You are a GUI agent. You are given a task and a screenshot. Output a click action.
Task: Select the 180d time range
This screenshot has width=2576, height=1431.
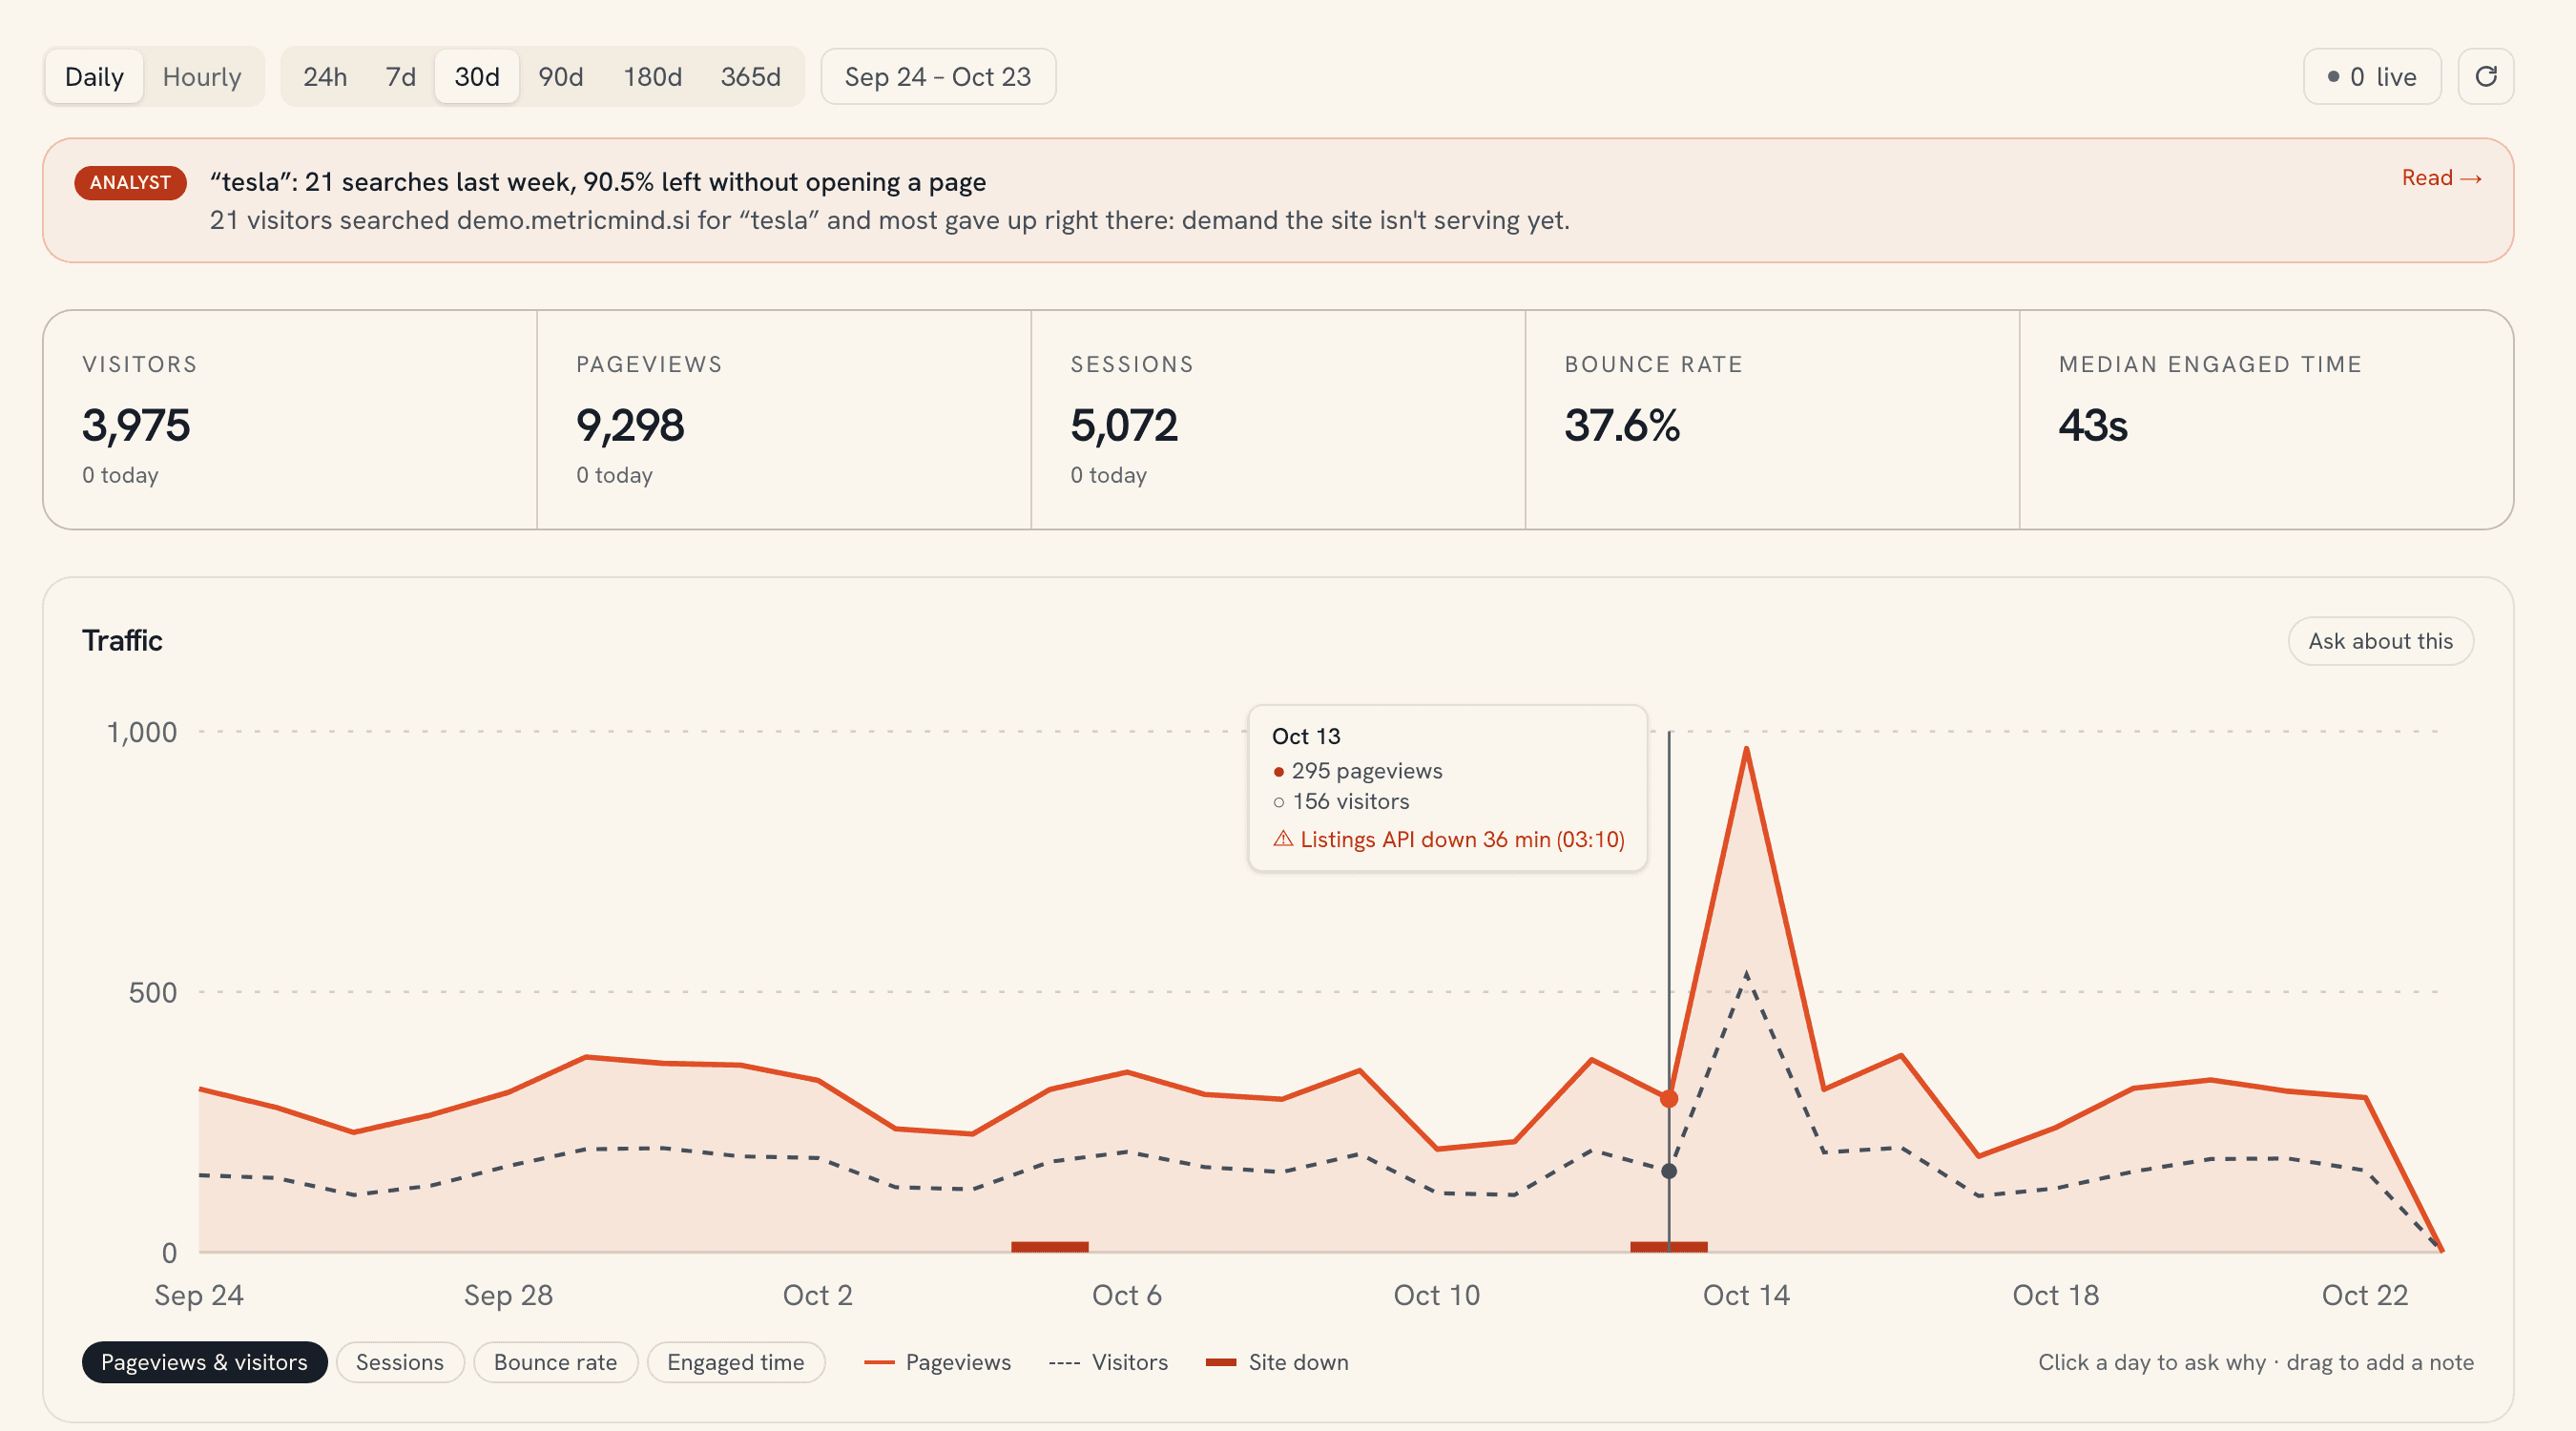(653, 76)
